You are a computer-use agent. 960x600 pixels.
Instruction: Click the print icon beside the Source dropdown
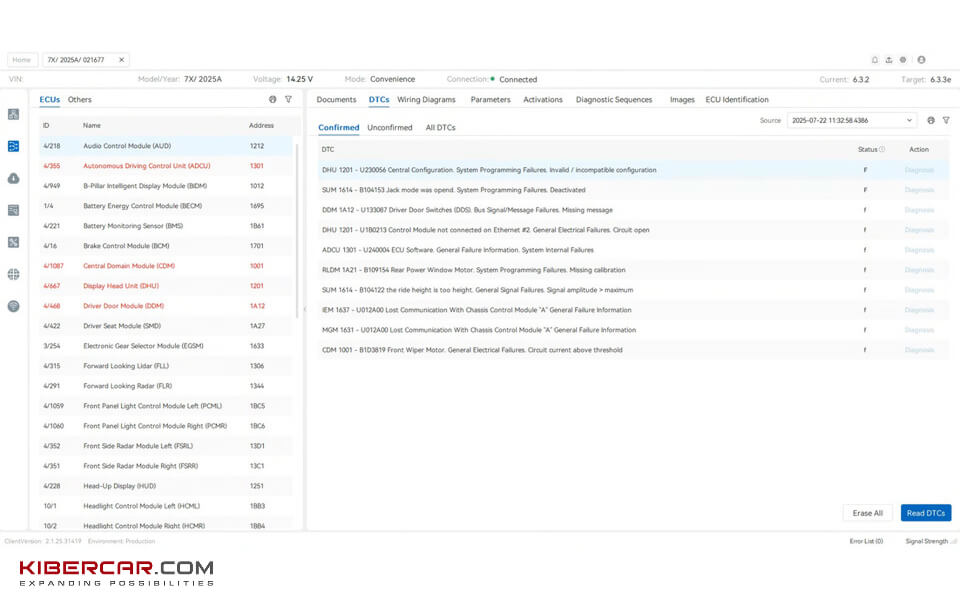(931, 120)
